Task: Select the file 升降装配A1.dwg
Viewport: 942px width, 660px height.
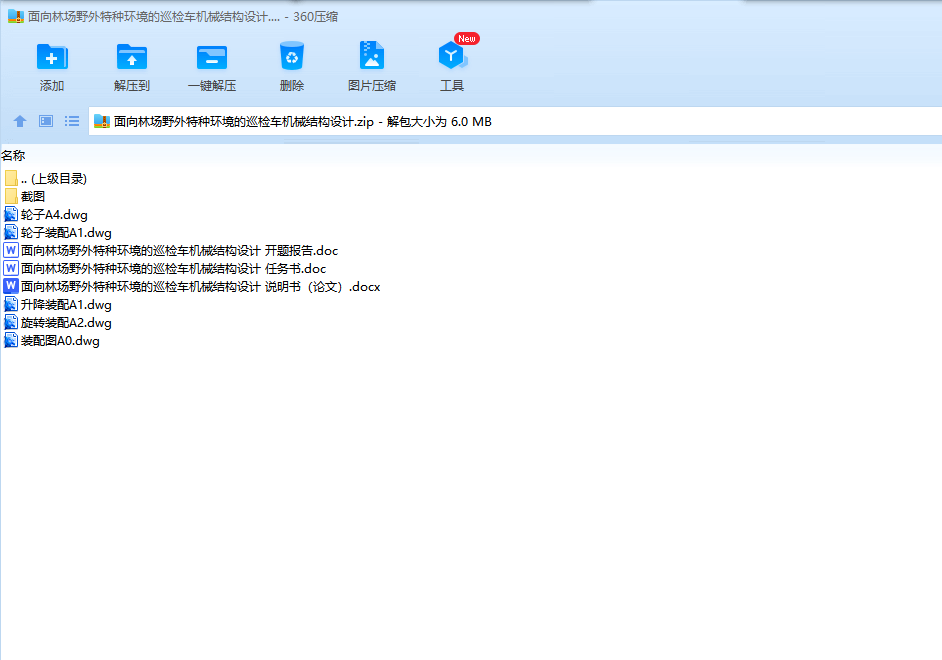Action: (x=58, y=304)
